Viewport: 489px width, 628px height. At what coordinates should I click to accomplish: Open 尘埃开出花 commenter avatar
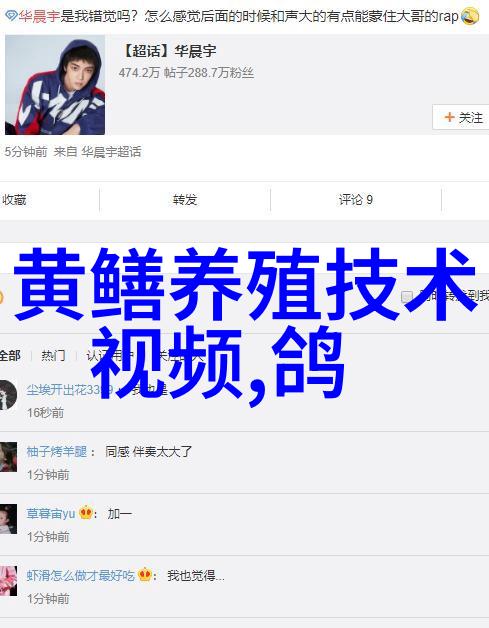(x=8, y=395)
